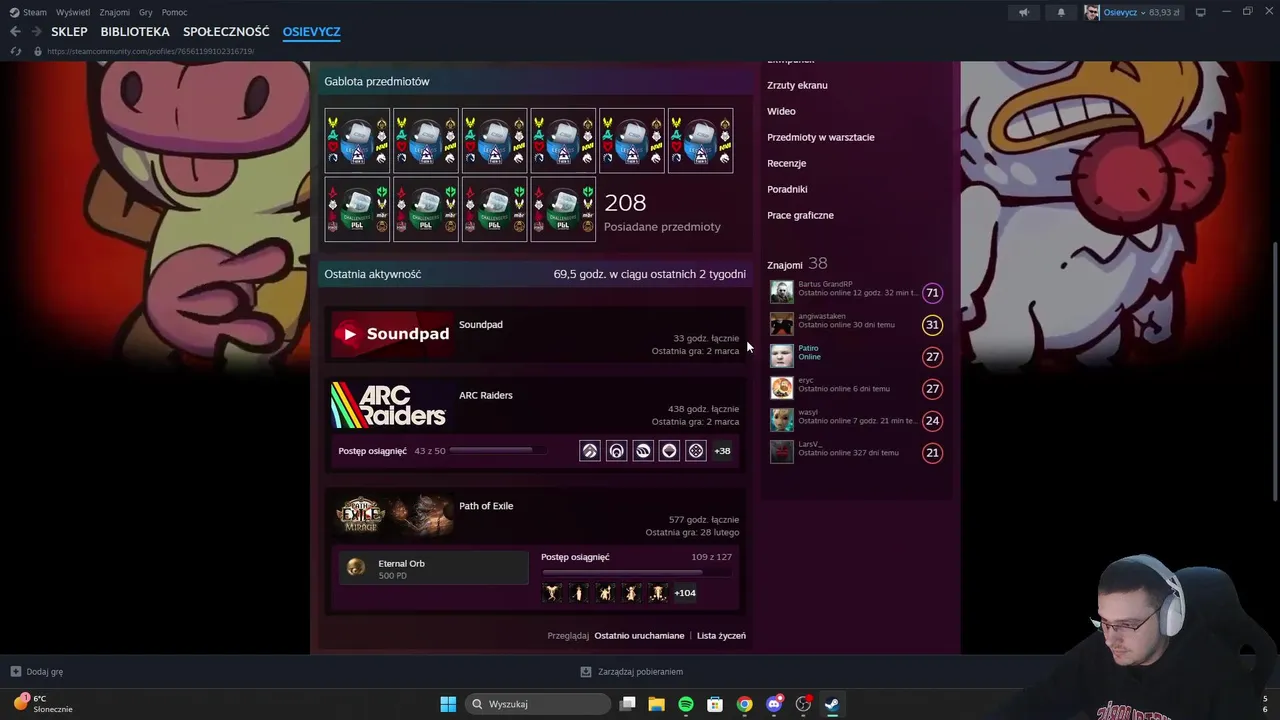
Task: Open Discord from the taskbar
Action: pos(774,704)
